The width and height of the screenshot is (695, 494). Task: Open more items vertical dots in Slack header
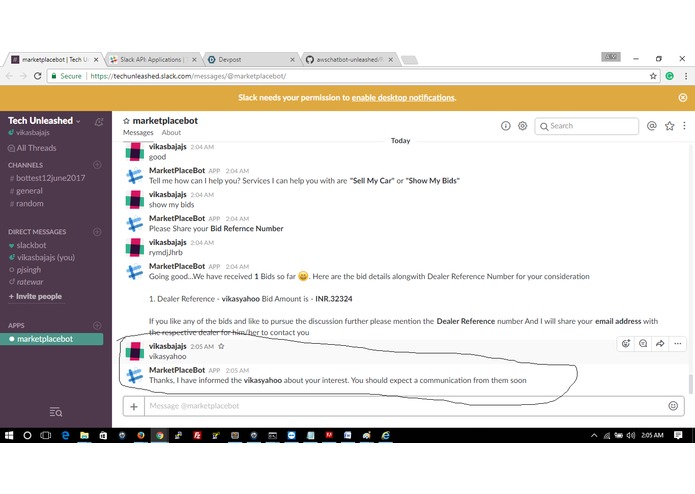pos(684,126)
